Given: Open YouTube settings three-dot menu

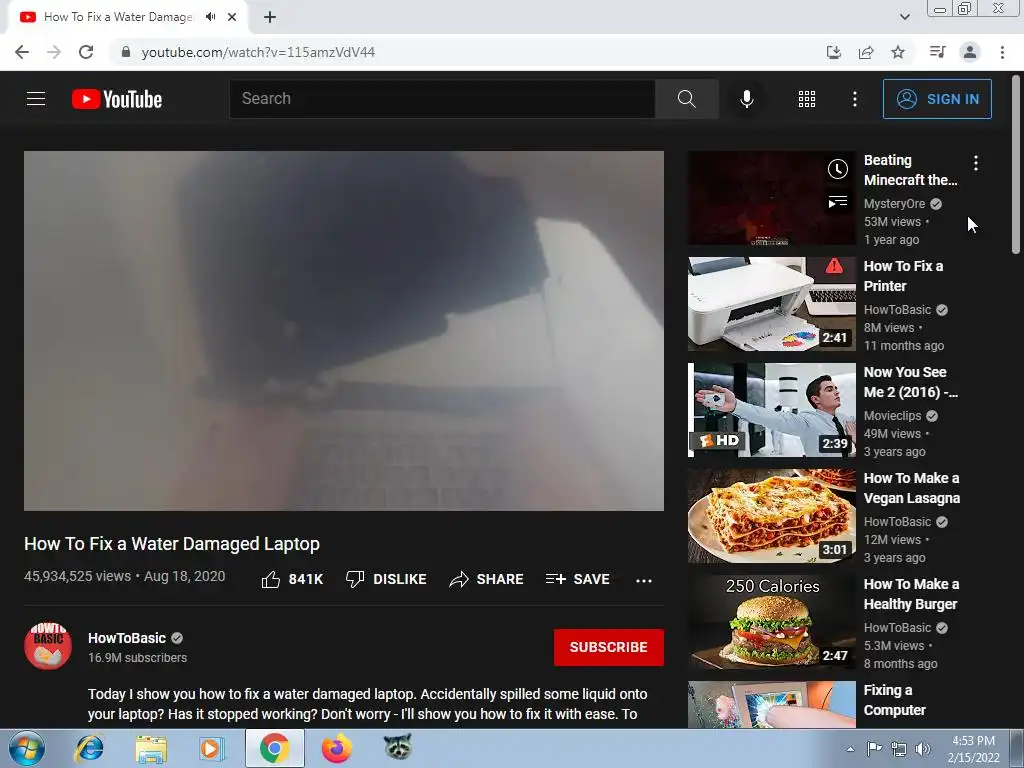Looking at the screenshot, I should pyautogui.click(x=854, y=99).
